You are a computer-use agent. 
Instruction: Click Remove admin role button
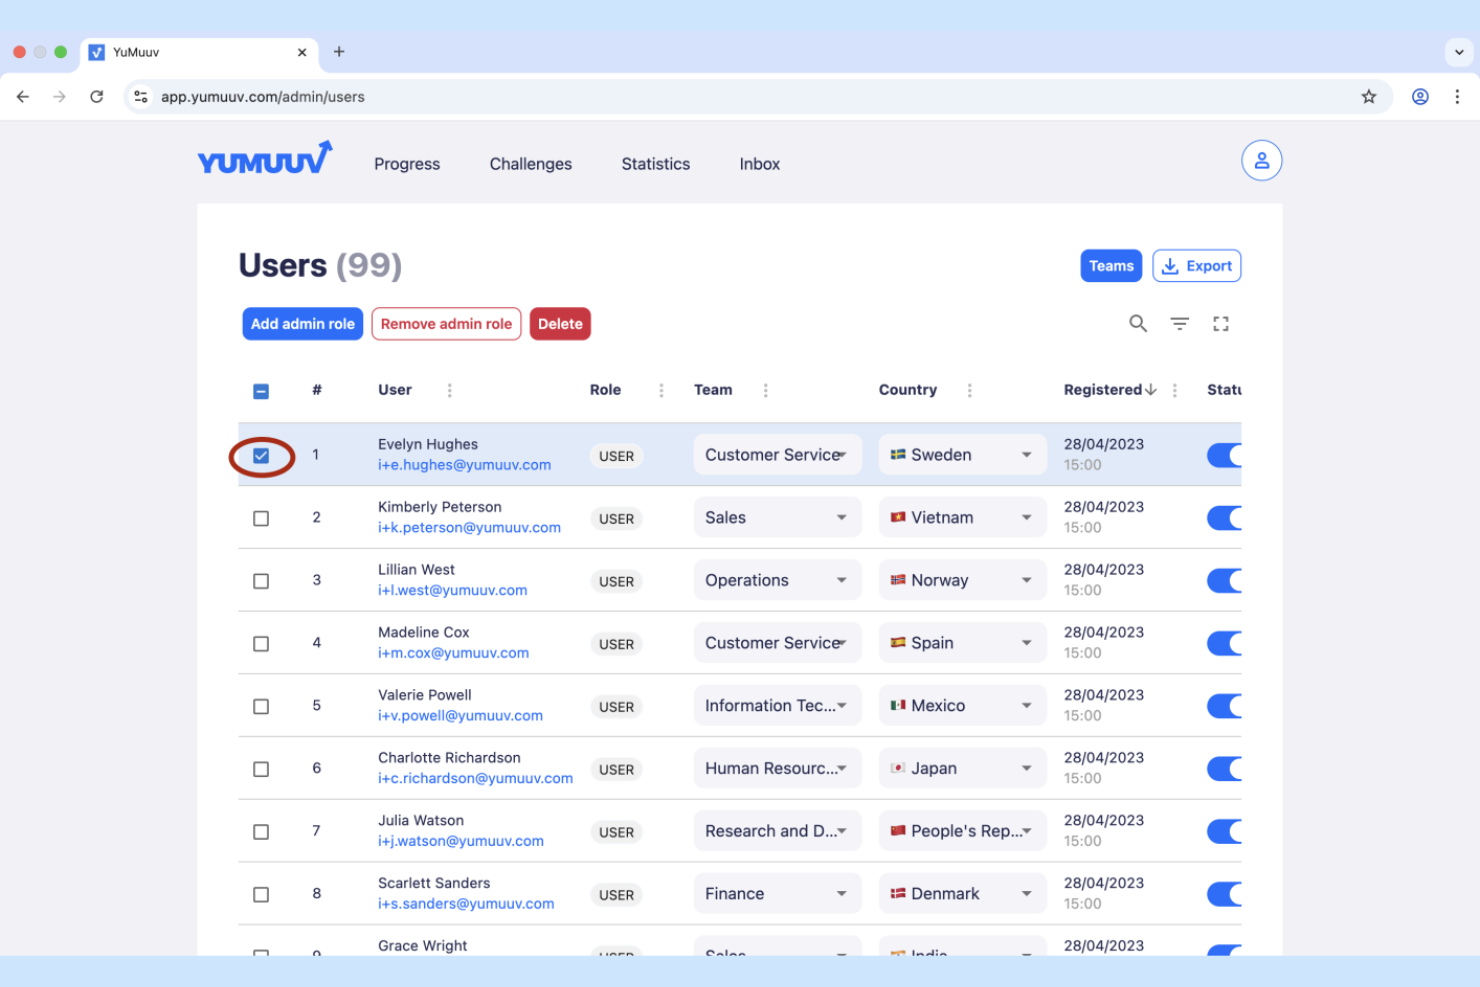[x=446, y=324]
